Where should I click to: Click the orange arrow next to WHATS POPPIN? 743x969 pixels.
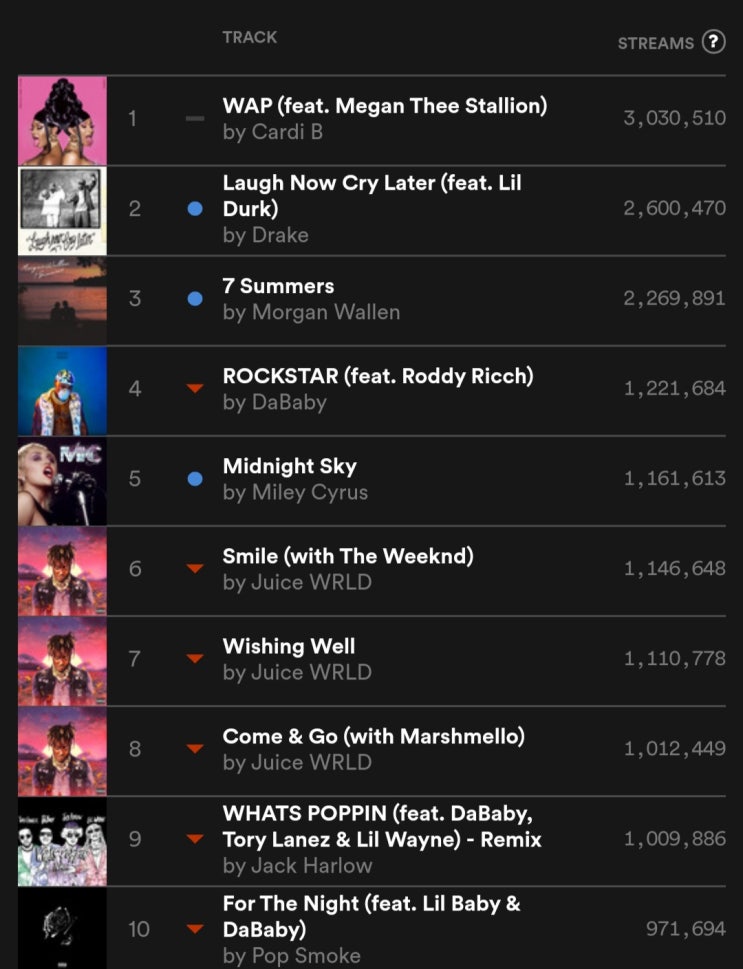[x=195, y=839]
